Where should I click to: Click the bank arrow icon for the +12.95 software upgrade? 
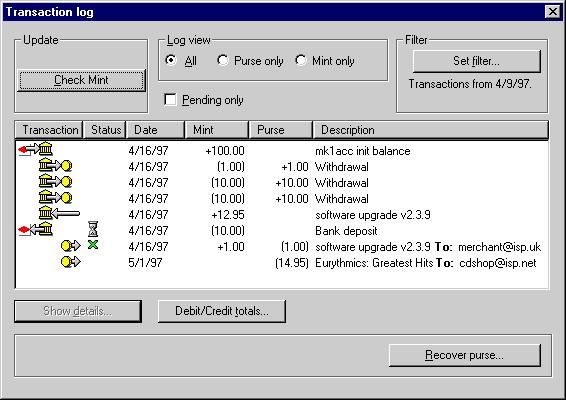tap(59, 213)
